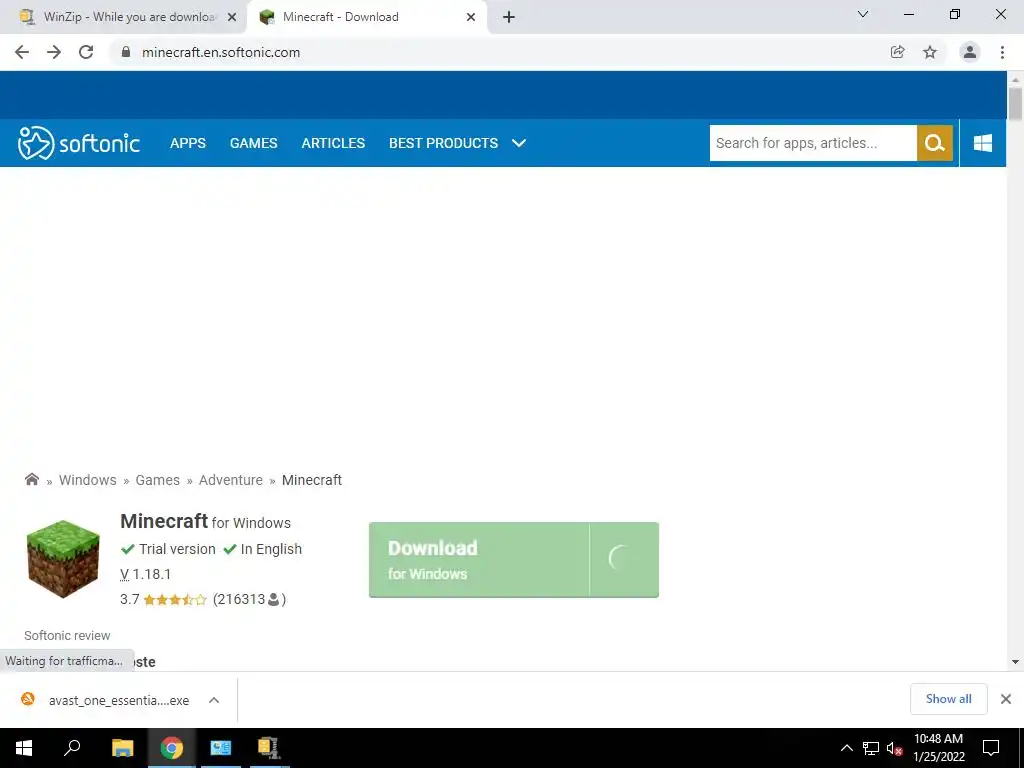Focus the Search for apps, articles field
The height and width of the screenshot is (768, 1024).
point(813,143)
